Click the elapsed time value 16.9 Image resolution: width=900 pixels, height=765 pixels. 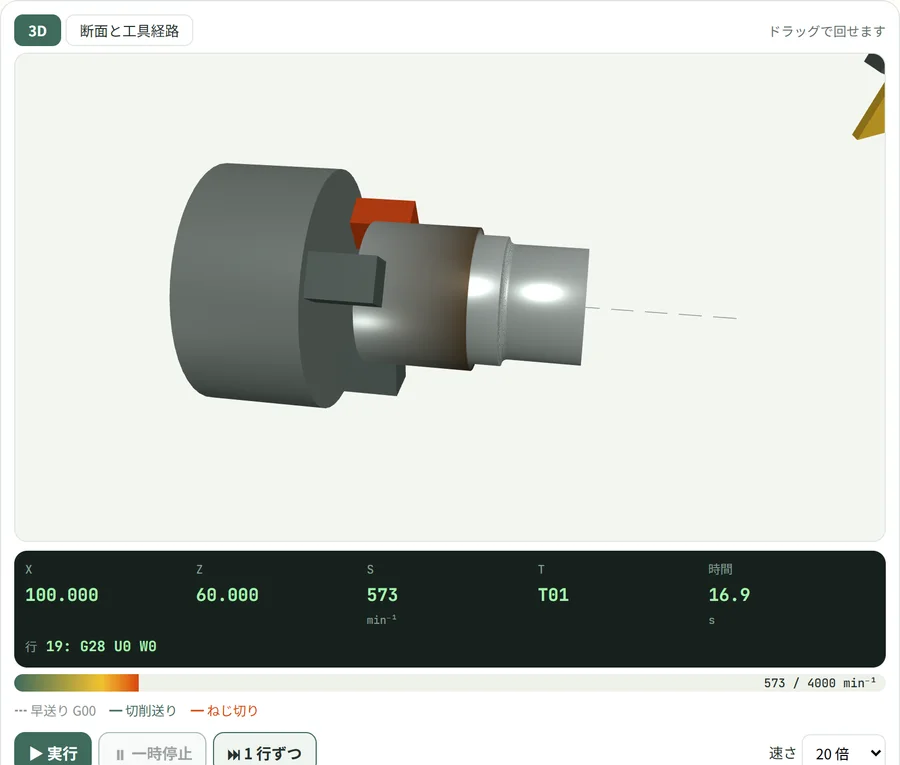[729, 595]
